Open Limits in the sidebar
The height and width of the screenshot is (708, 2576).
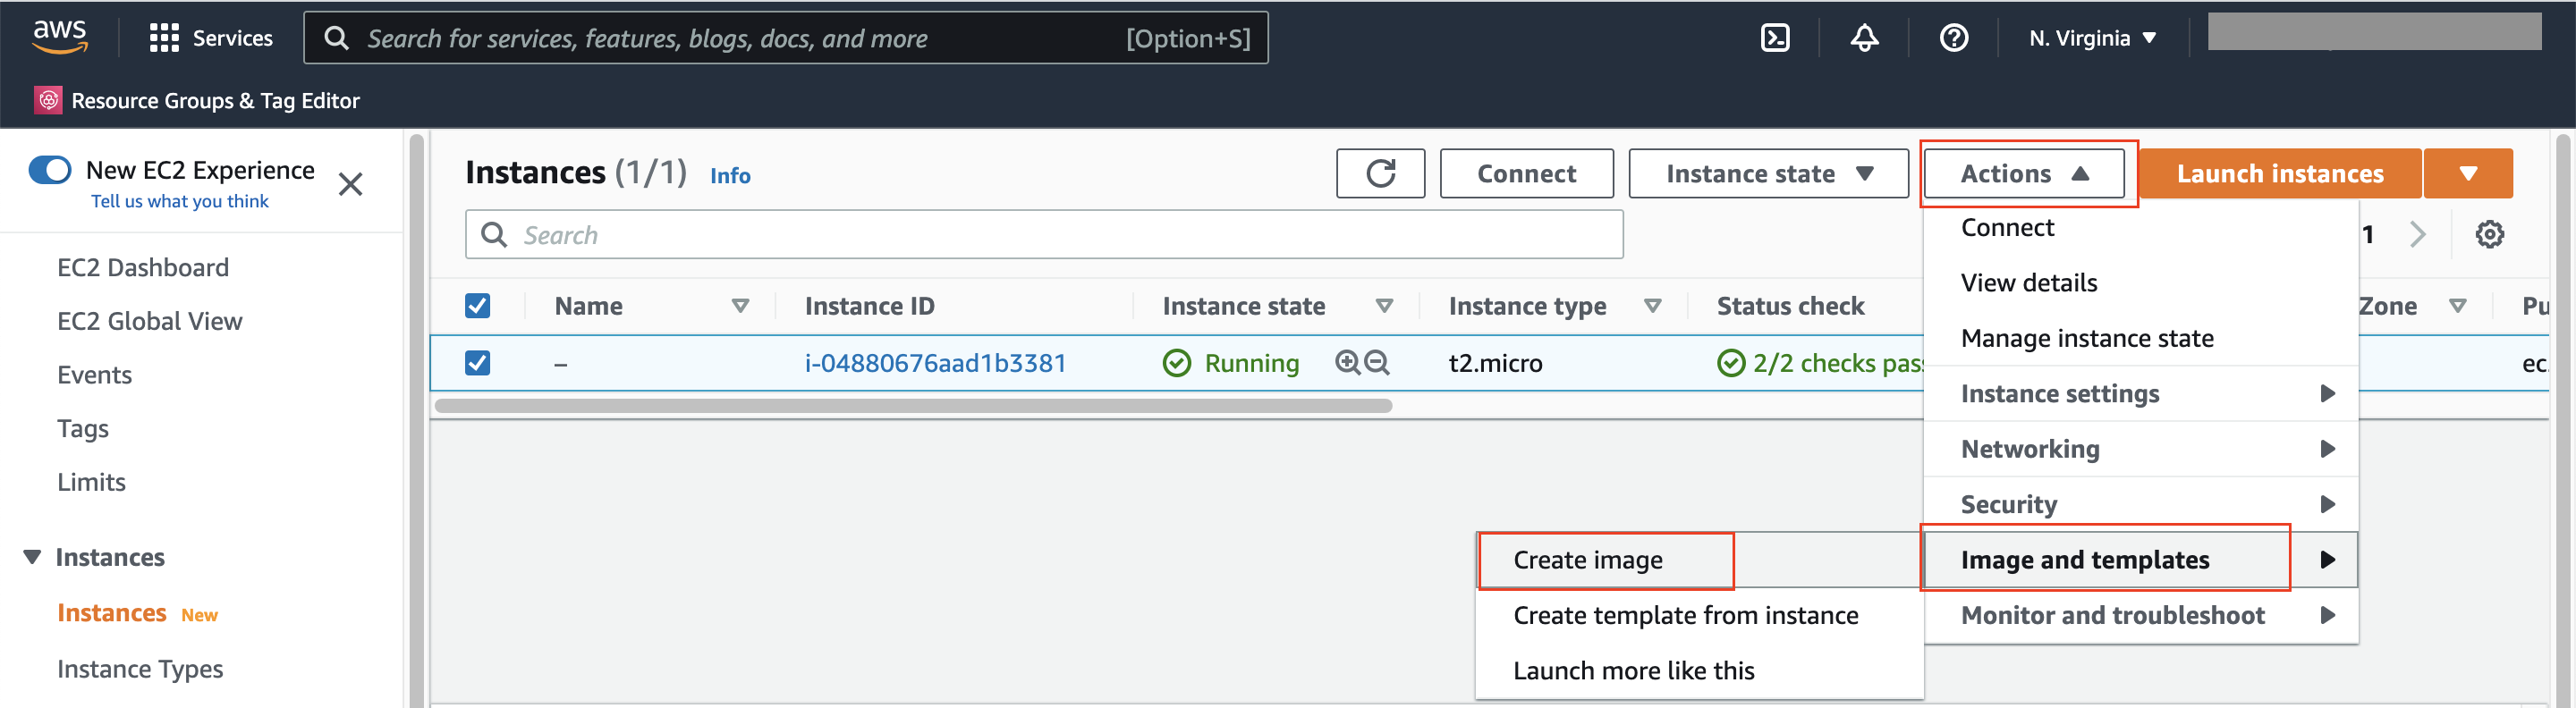point(91,482)
